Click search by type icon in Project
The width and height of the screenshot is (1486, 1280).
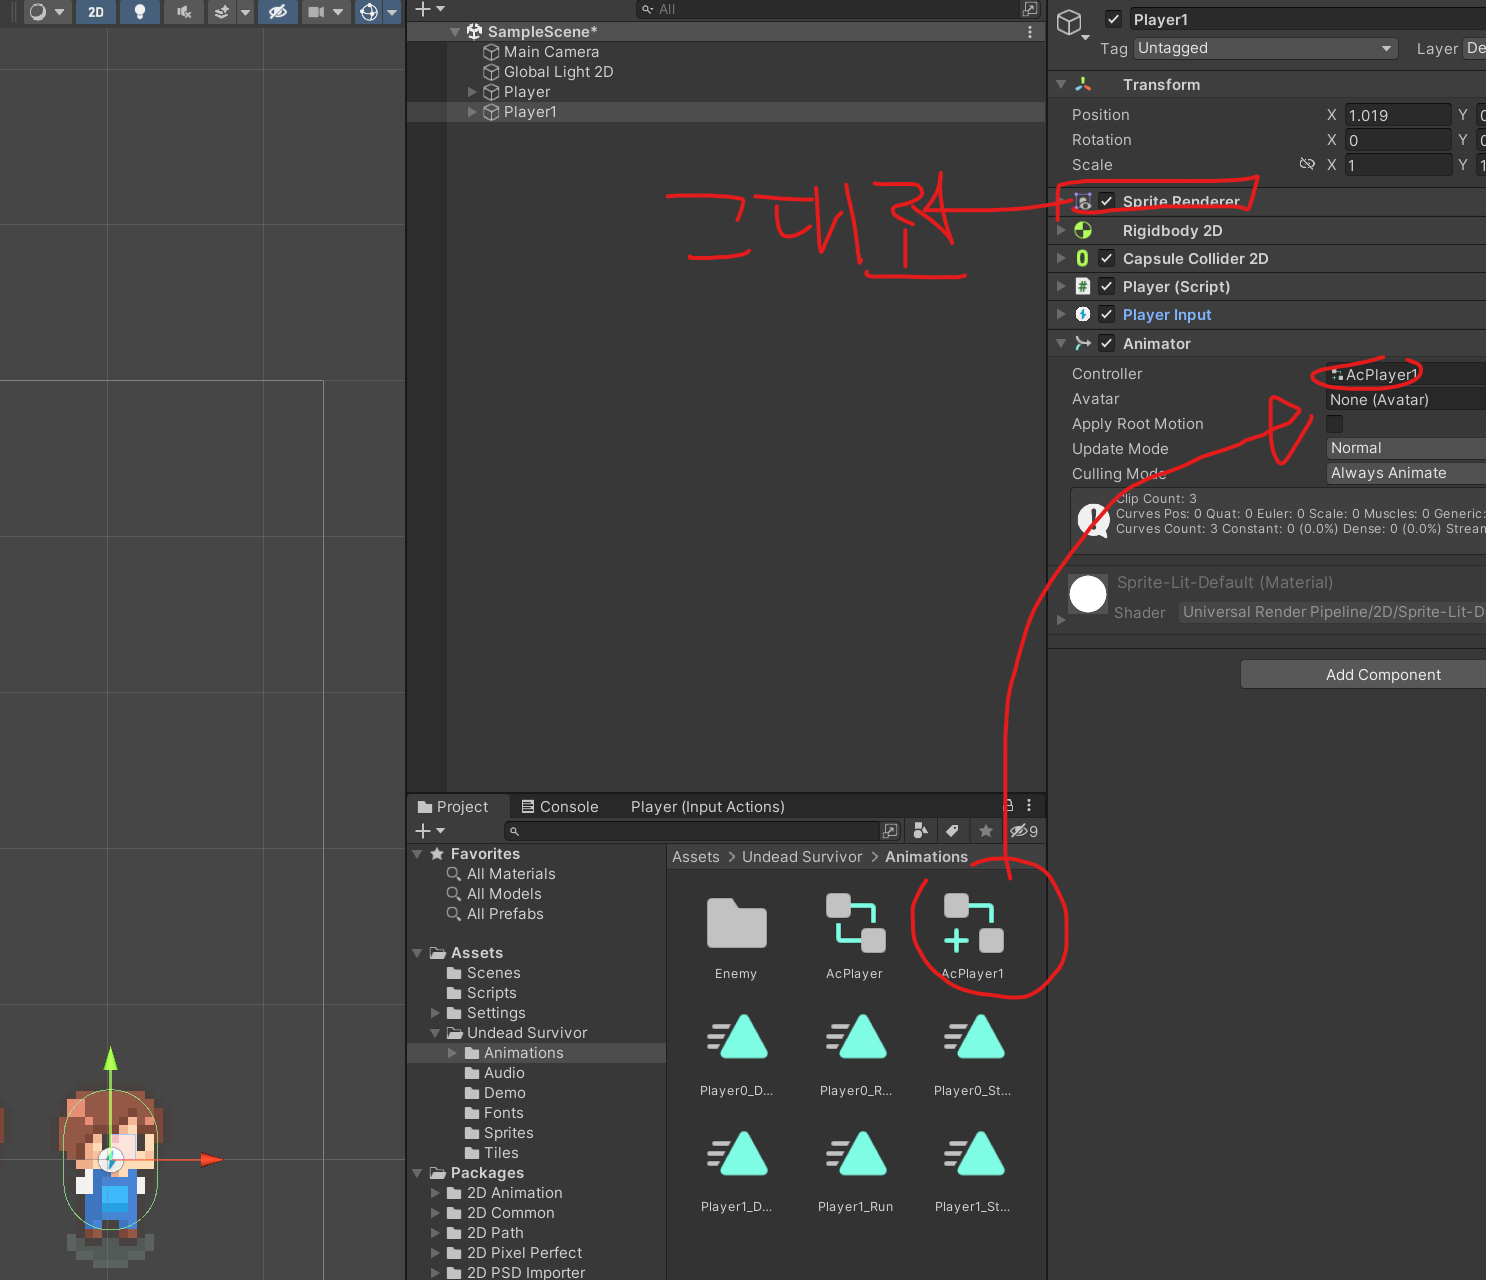(921, 831)
